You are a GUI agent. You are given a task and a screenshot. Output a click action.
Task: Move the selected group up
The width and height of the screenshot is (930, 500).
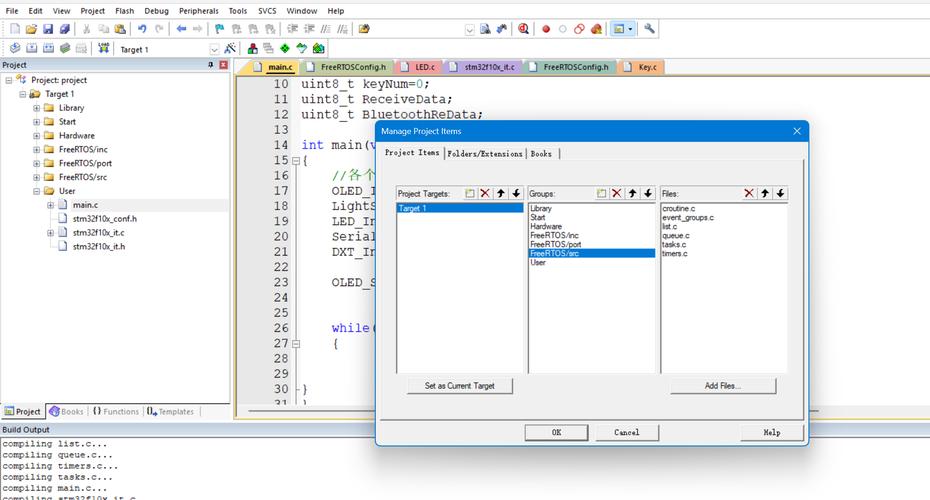tap(632, 193)
